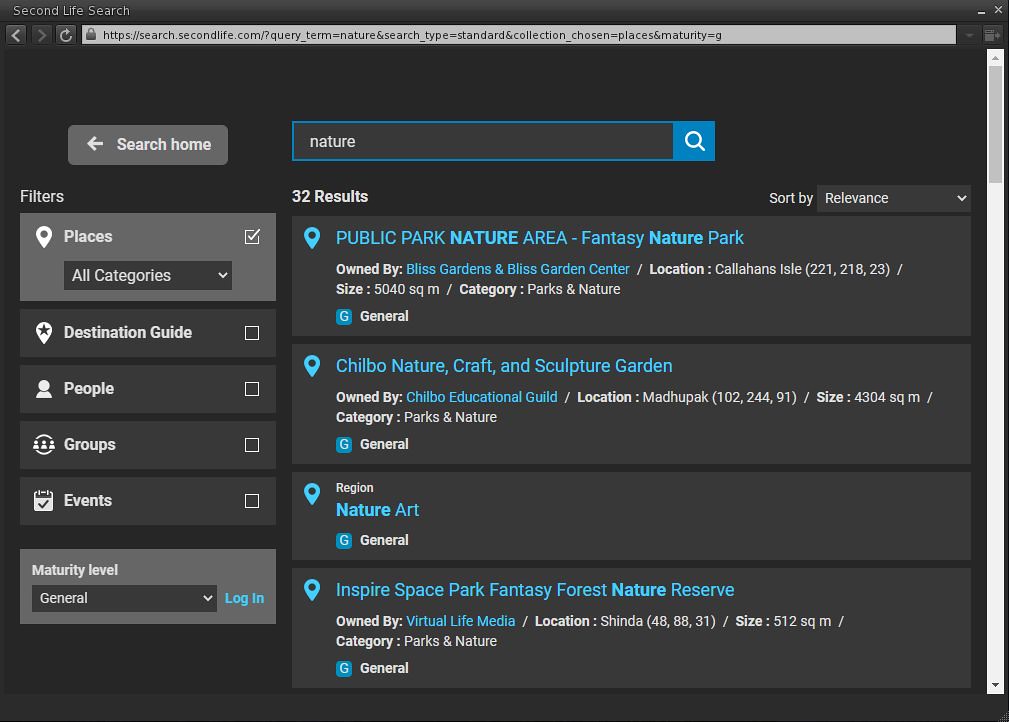Image resolution: width=1009 pixels, height=722 pixels.
Task: Click the browser back arrow icon
Action: pos(16,35)
